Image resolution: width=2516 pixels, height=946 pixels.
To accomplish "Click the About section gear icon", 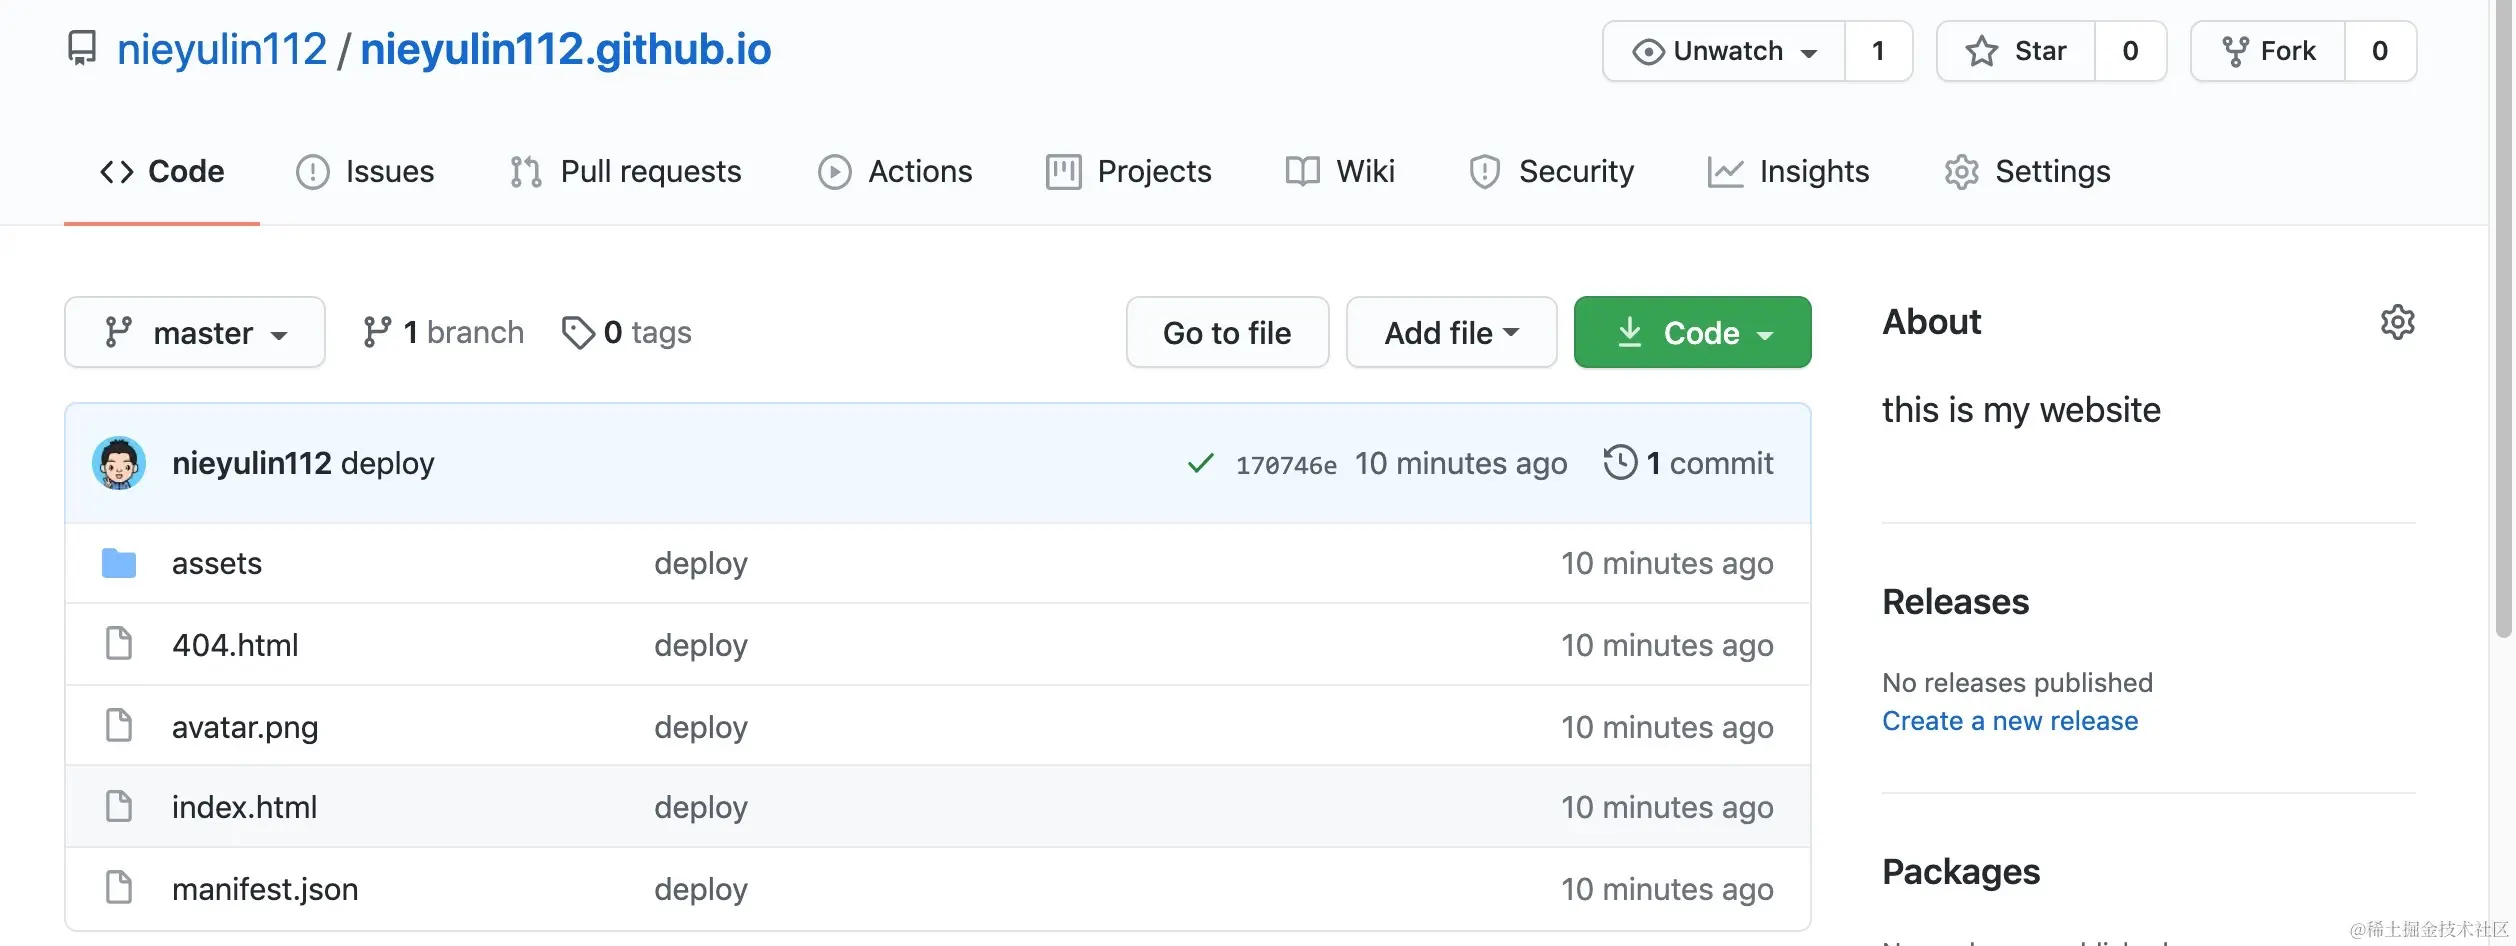I will [2397, 322].
